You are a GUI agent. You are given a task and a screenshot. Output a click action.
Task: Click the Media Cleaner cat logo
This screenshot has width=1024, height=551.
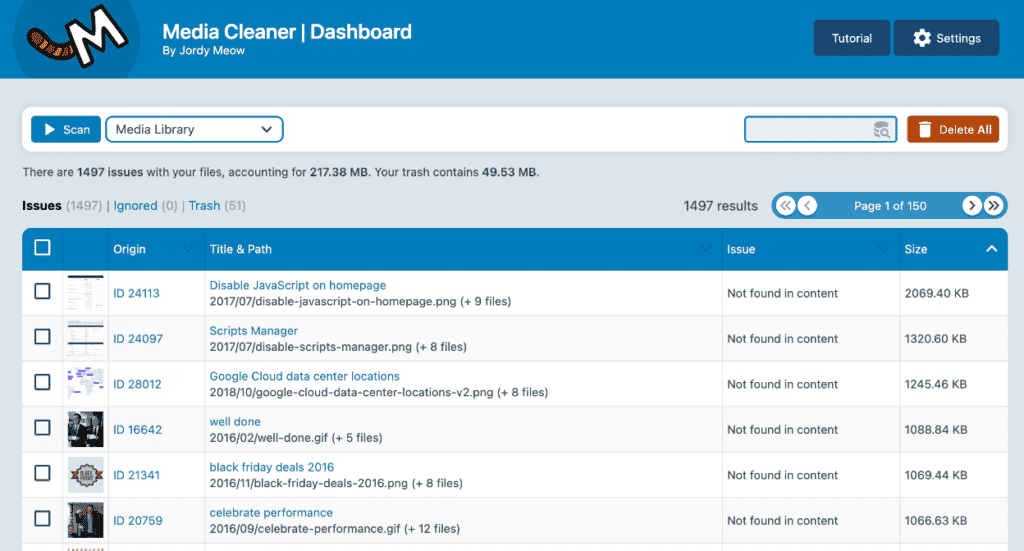pyautogui.click(x=76, y=37)
